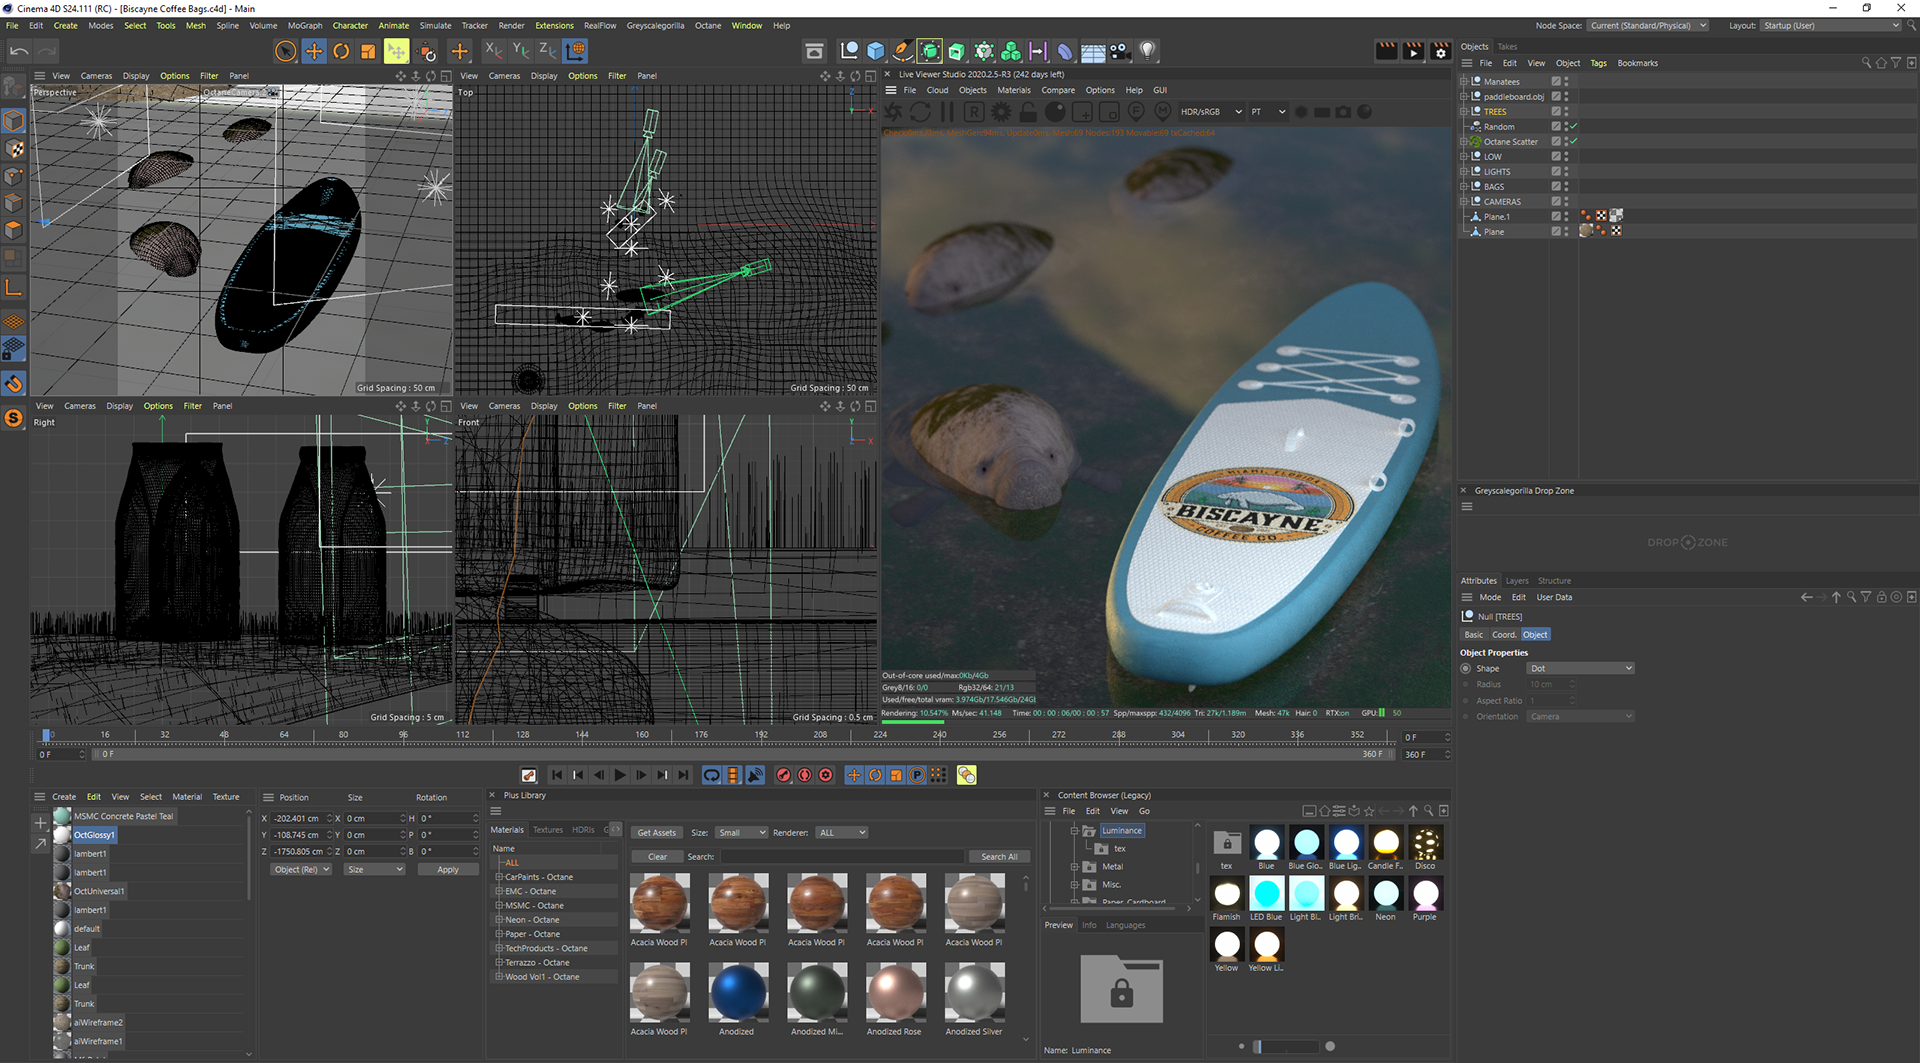
Task: Click the Undo arrow icon
Action: [19, 51]
